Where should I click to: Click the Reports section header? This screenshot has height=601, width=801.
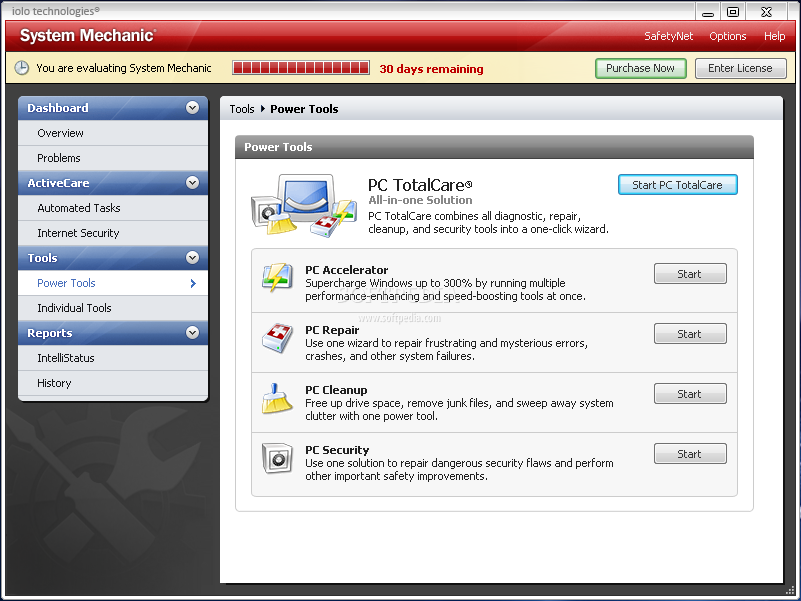(x=113, y=333)
